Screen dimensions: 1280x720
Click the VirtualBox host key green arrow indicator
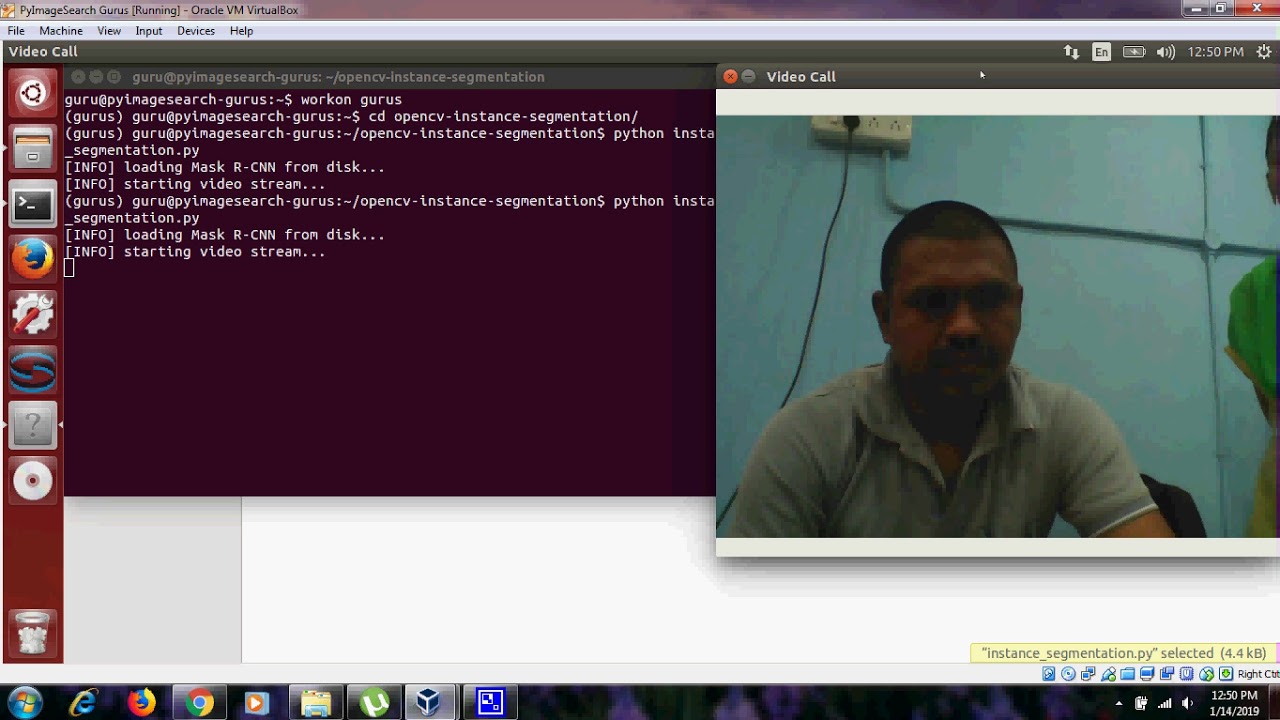click(x=1226, y=674)
